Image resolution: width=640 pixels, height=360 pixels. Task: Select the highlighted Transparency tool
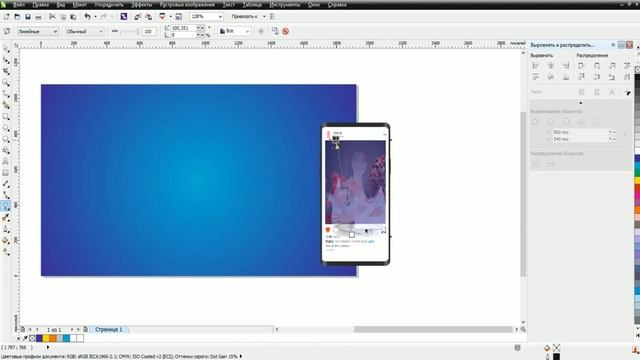click(x=6, y=207)
